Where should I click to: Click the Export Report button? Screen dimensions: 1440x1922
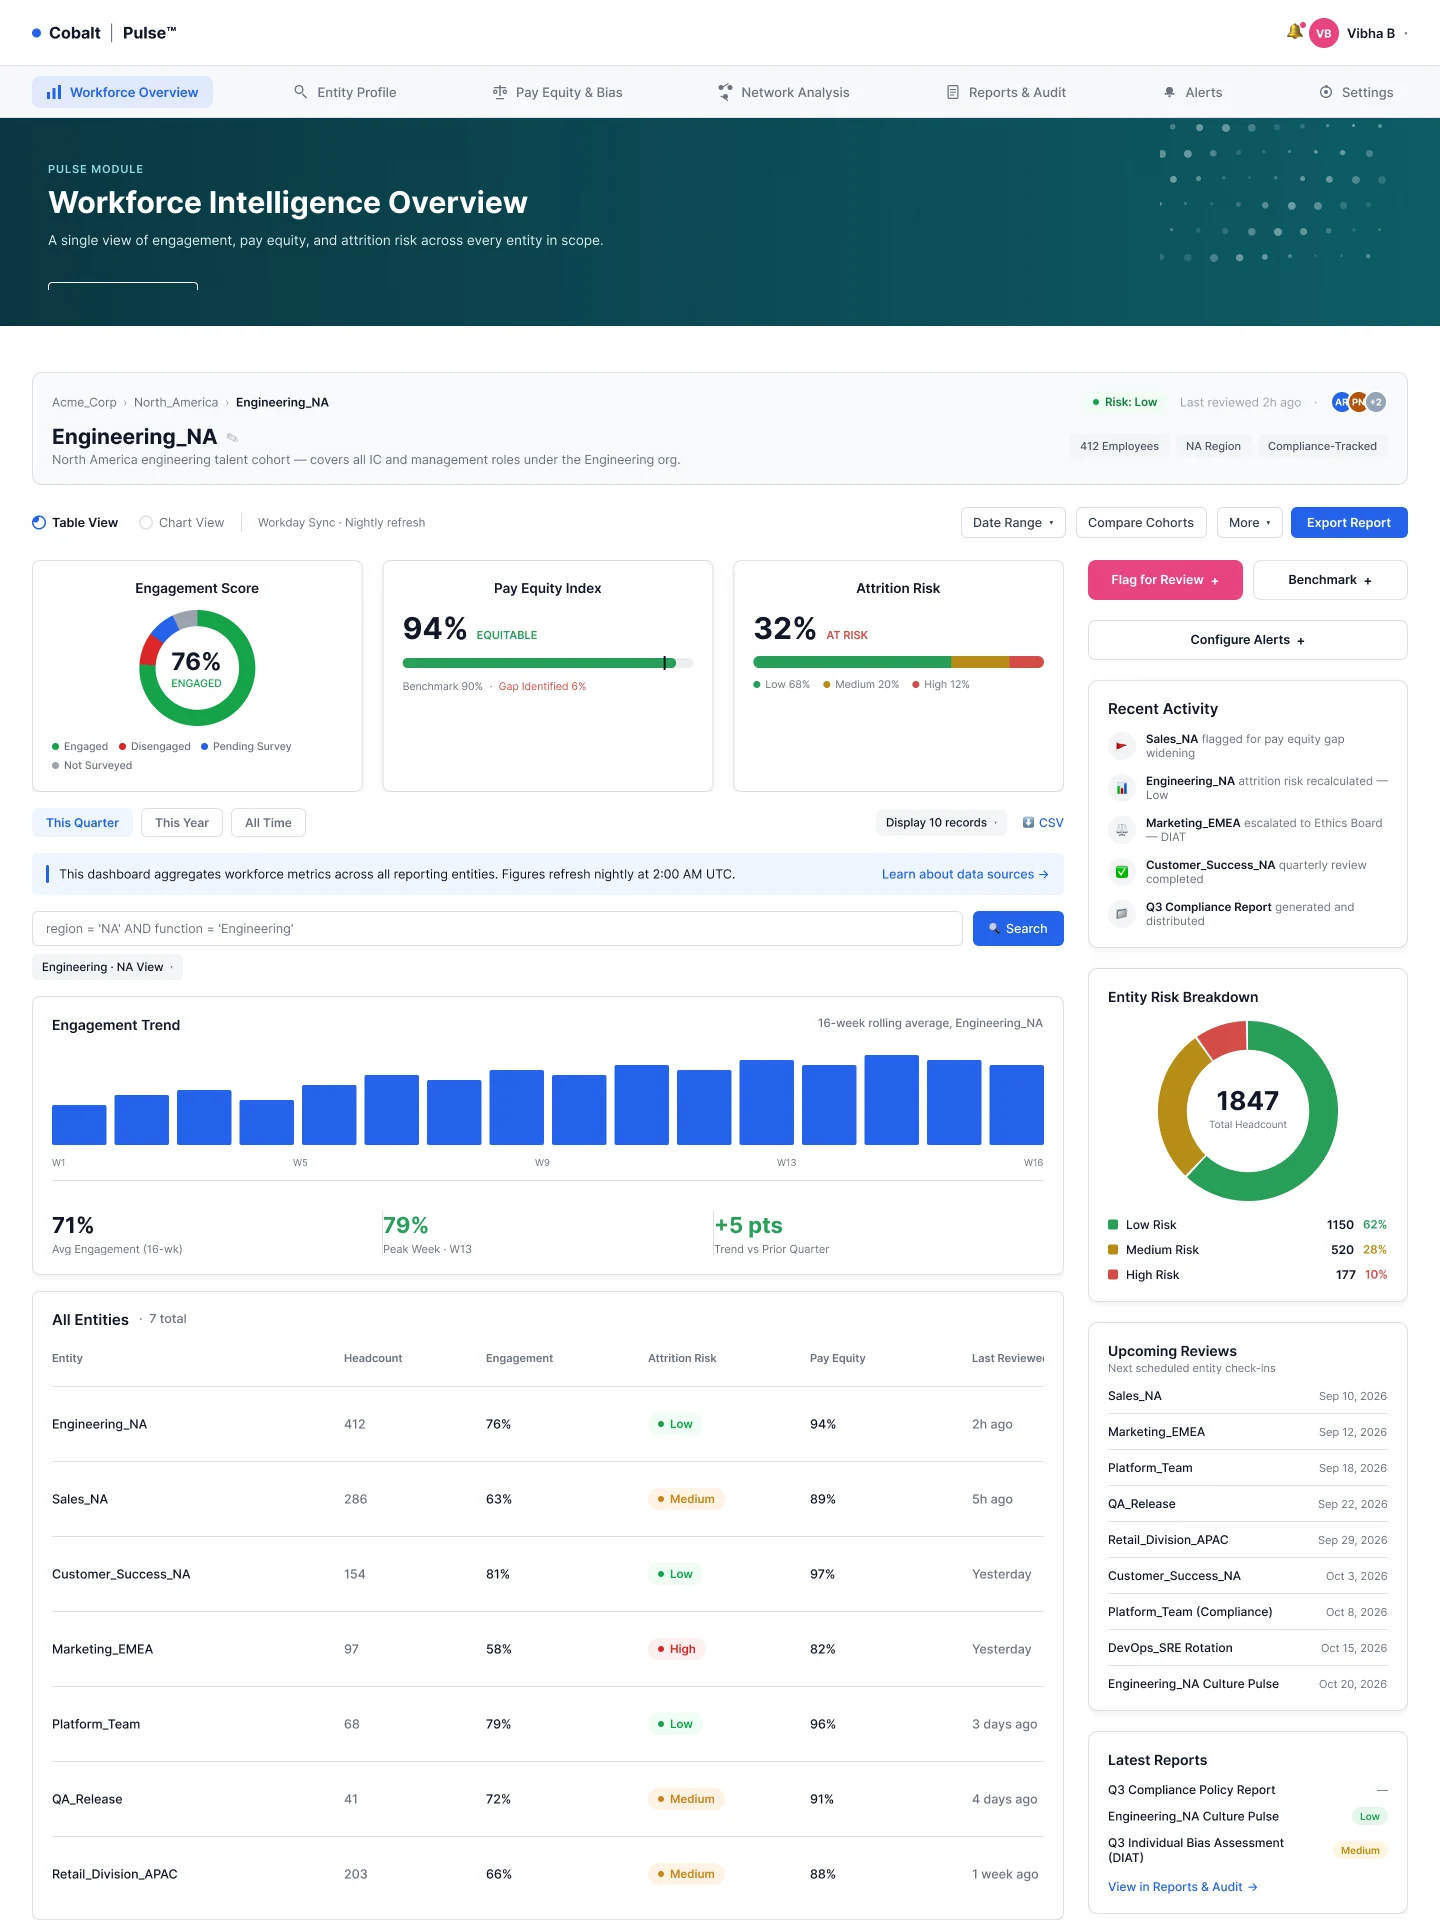[x=1349, y=523]
